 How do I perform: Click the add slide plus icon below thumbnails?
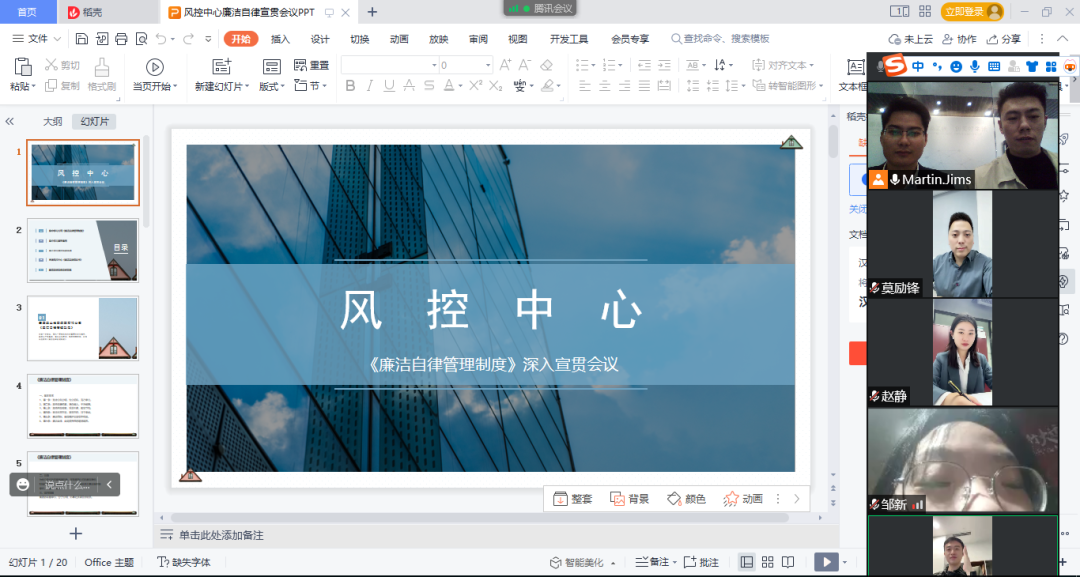point(76,533)
